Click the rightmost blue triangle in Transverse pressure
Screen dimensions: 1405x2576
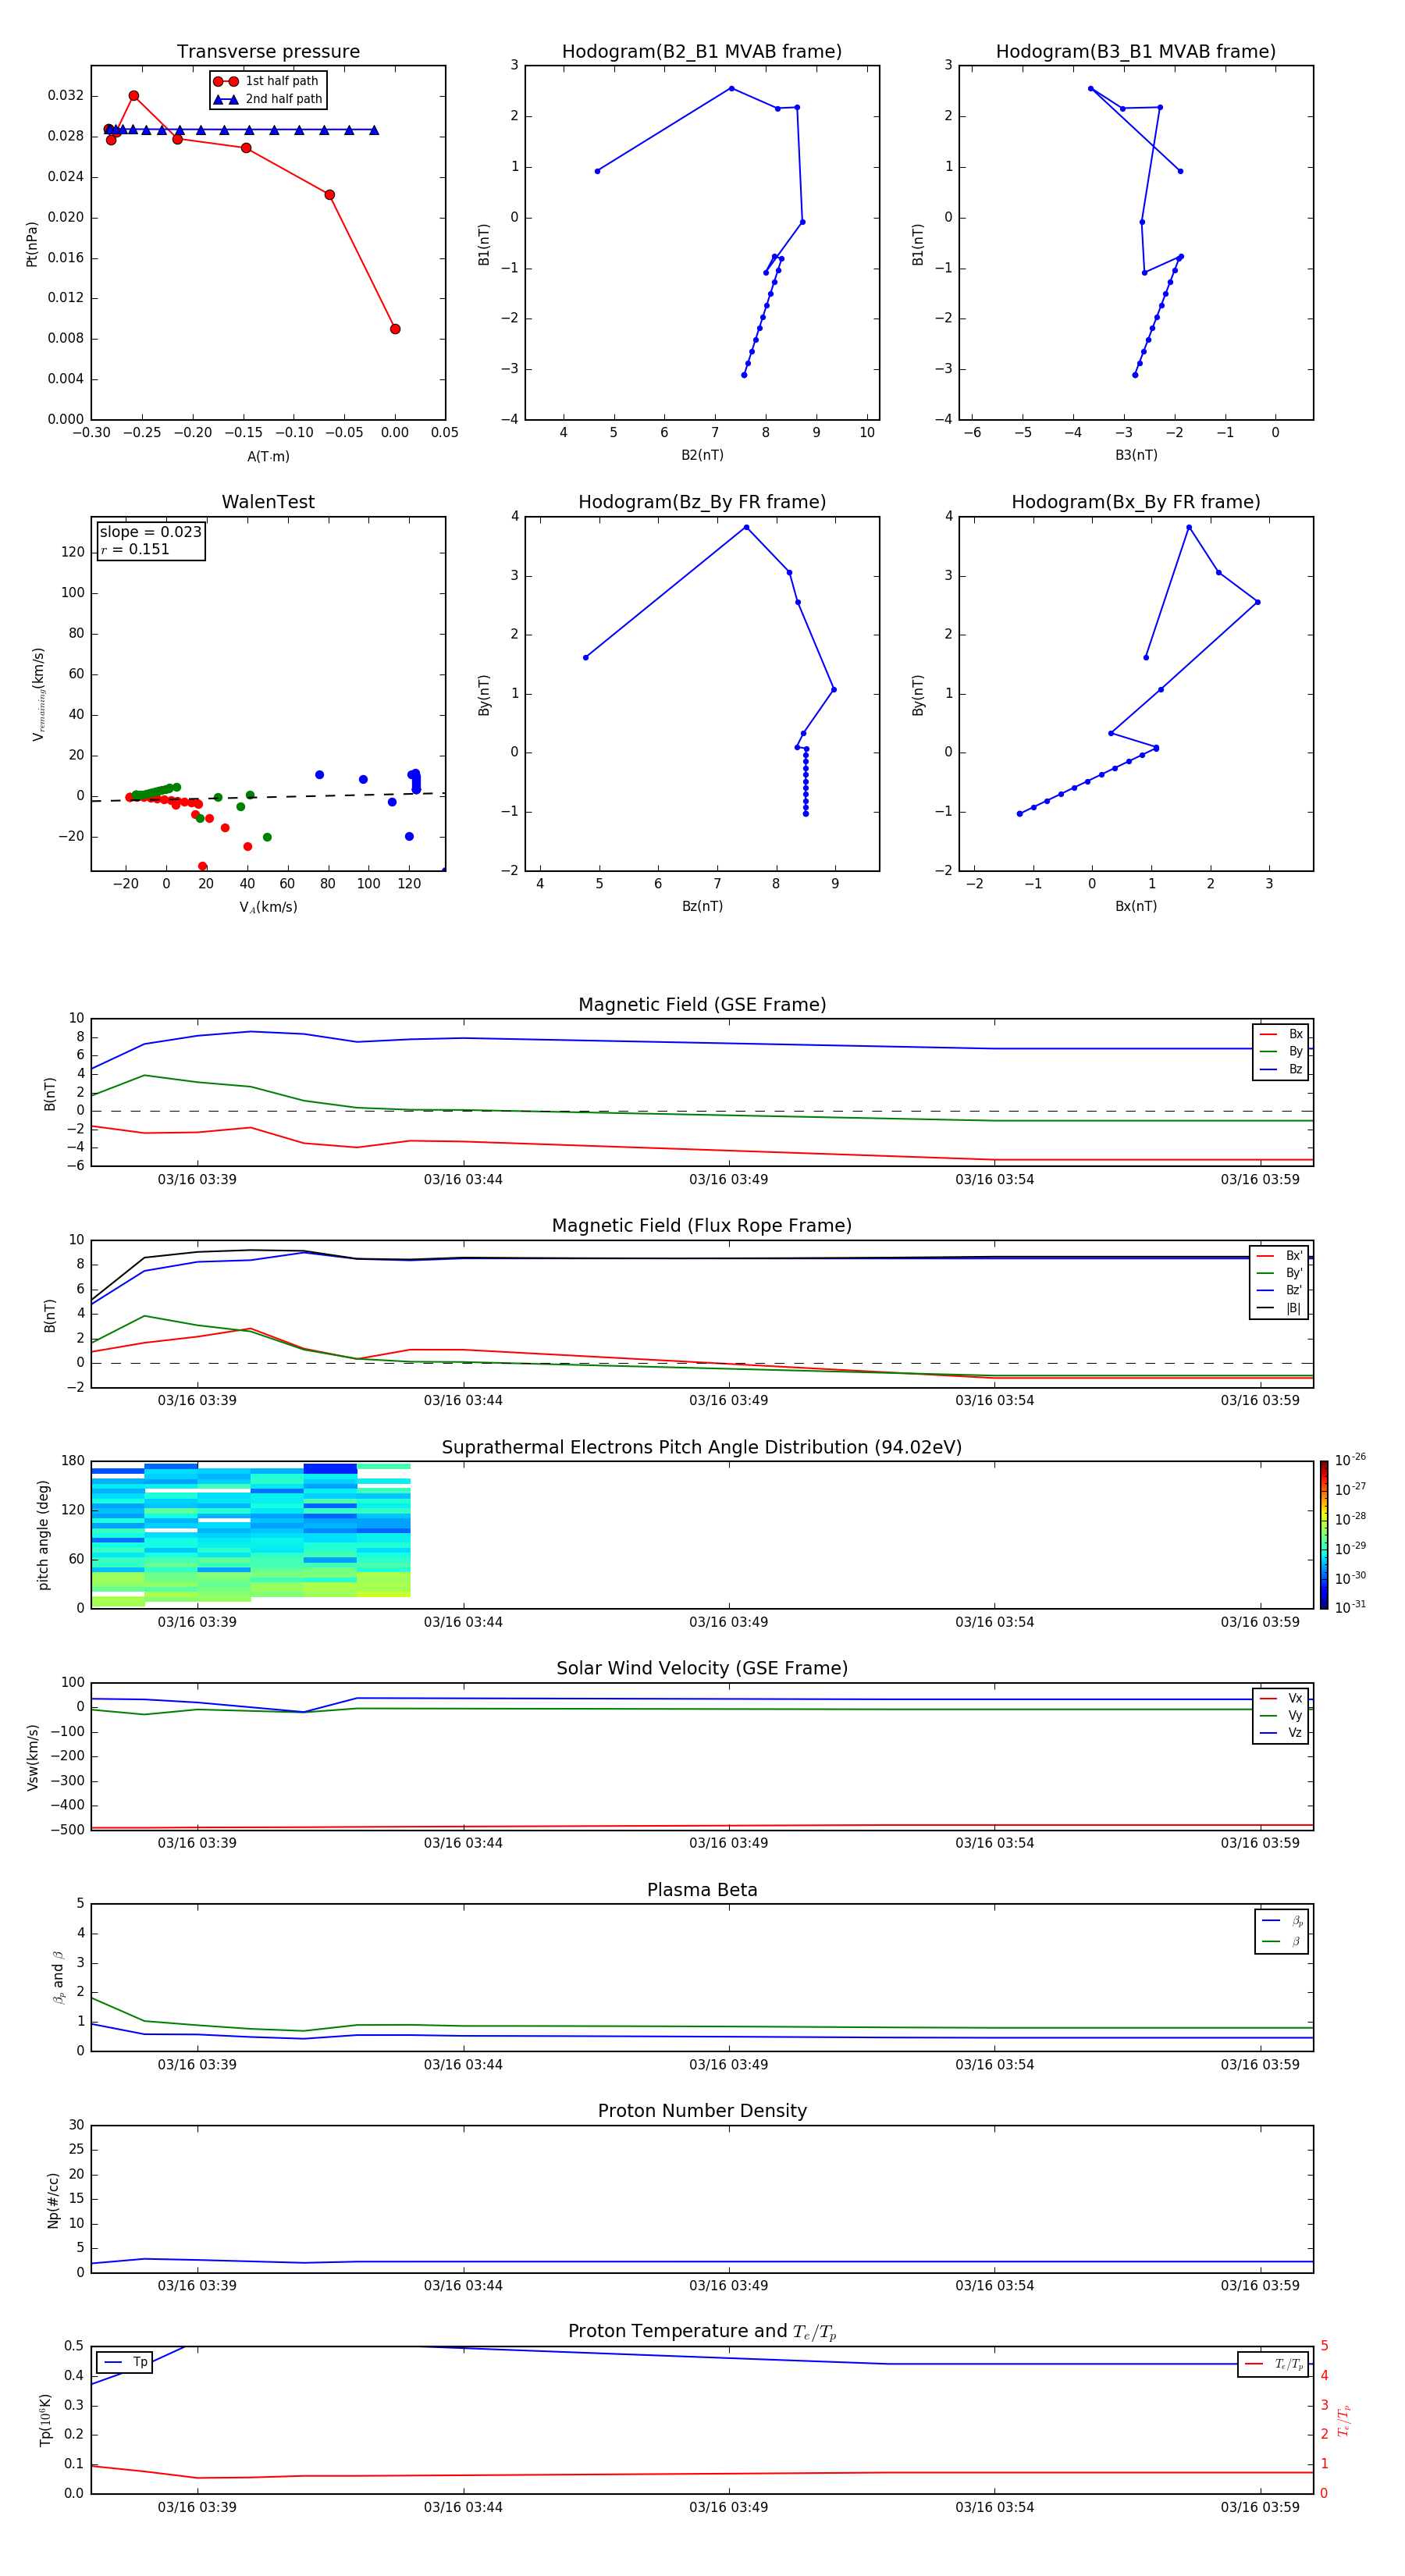click(374, 130)
